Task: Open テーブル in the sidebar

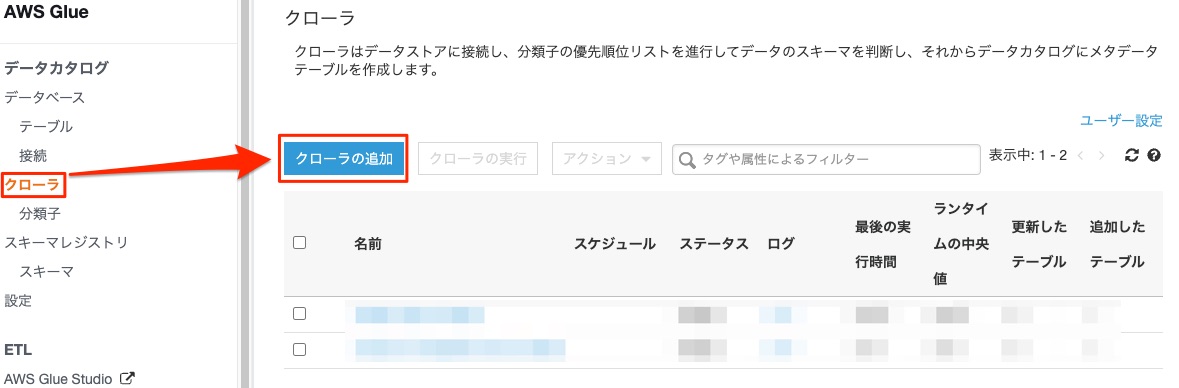Action: point(46,126)
